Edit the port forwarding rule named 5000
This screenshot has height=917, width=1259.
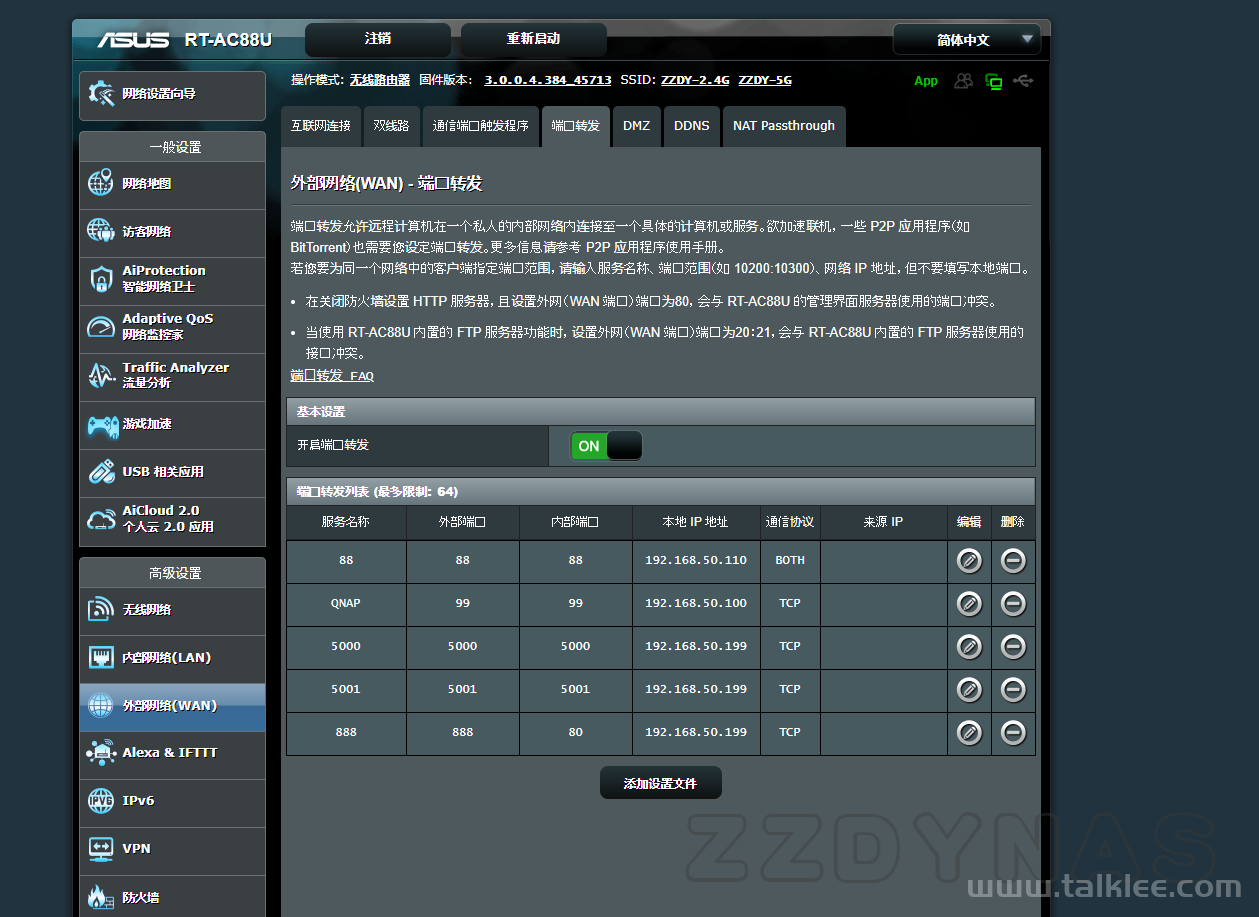(969, 647)
